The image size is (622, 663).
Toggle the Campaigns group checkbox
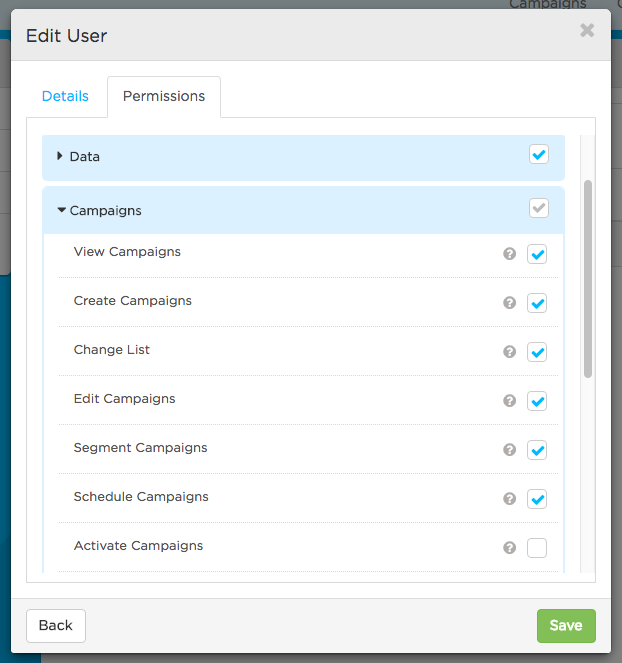(539, 208)
